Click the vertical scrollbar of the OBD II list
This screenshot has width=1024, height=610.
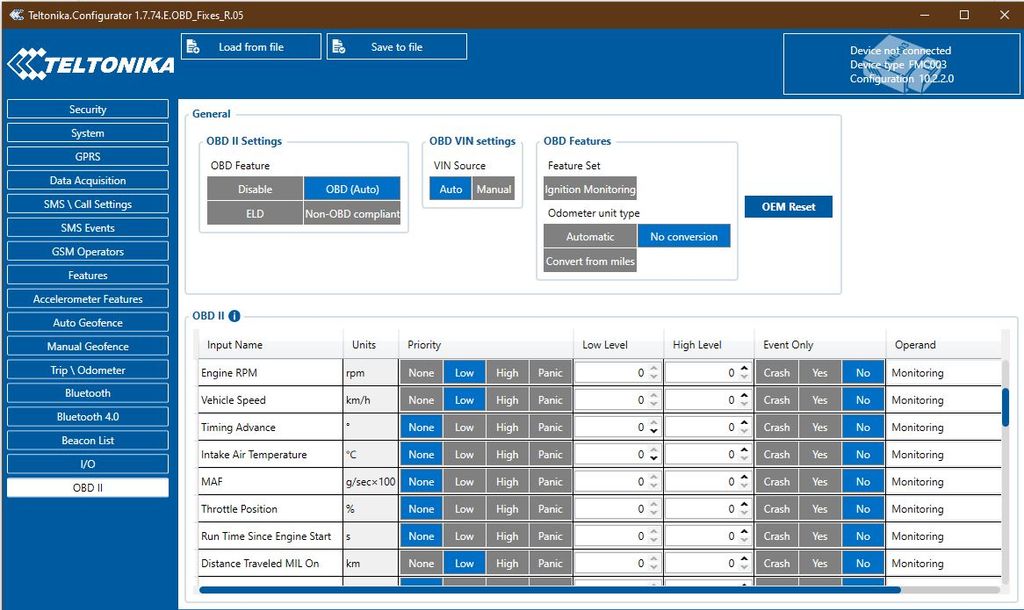point(1005,408)
